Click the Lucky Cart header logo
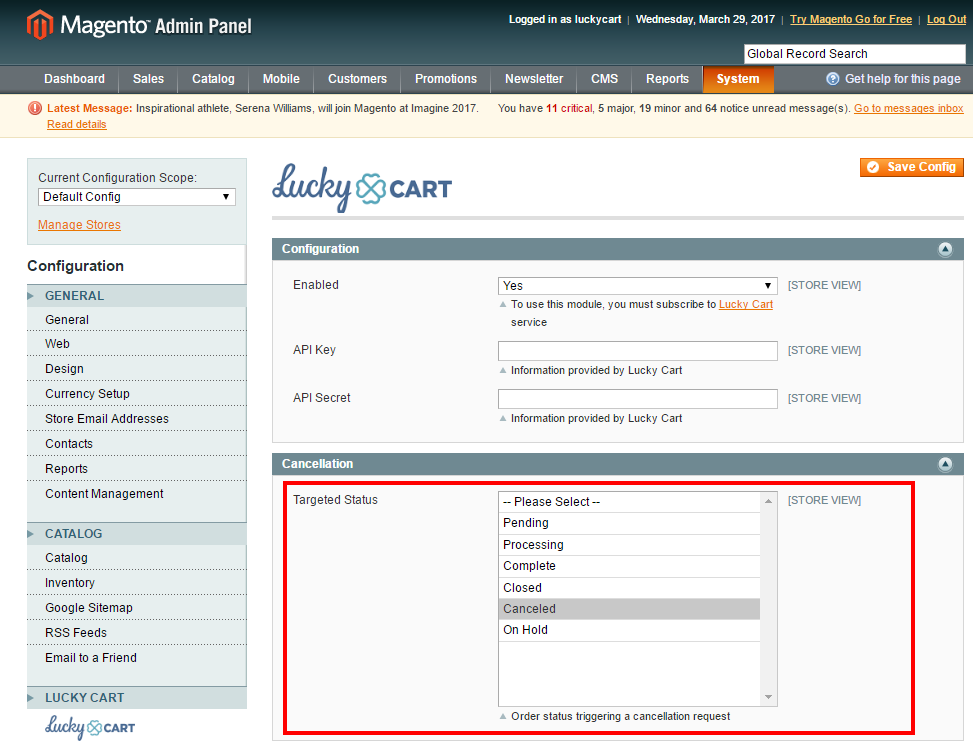The height and width of the screenshot is (744, 973). coord(362,187)
